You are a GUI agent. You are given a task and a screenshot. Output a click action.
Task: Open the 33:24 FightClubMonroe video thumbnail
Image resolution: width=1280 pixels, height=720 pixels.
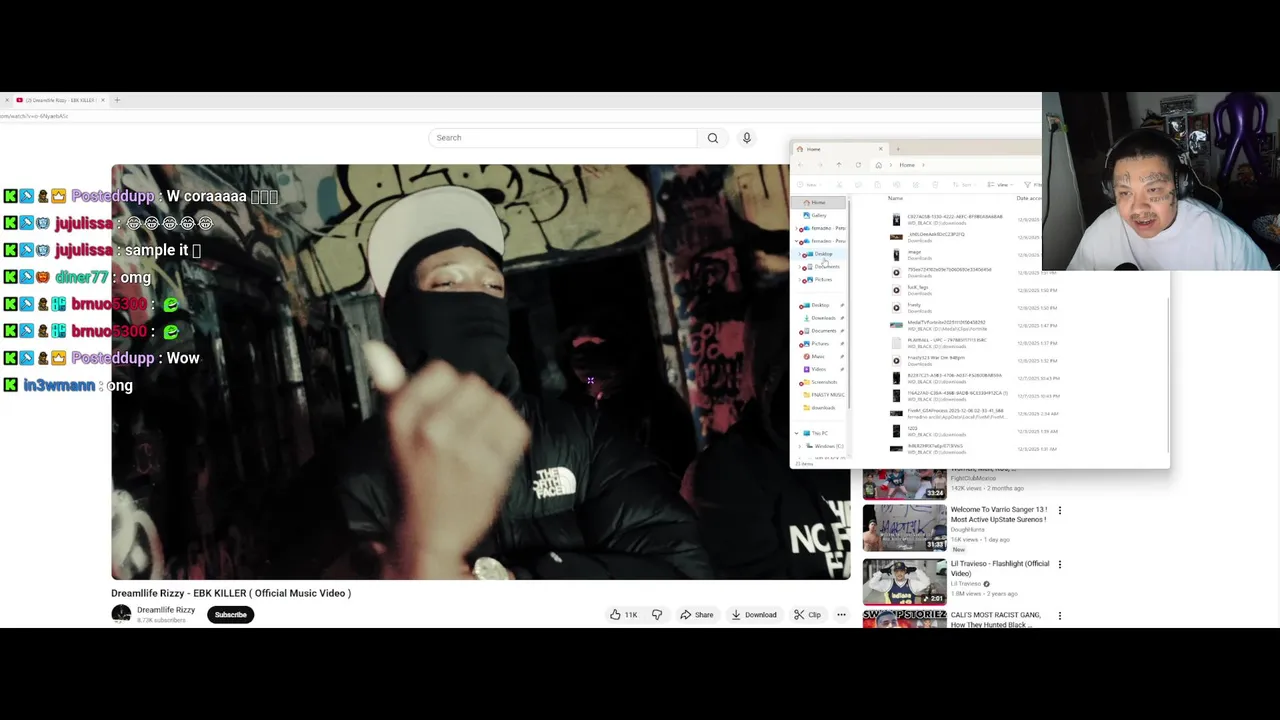click(x=904, y=484)
